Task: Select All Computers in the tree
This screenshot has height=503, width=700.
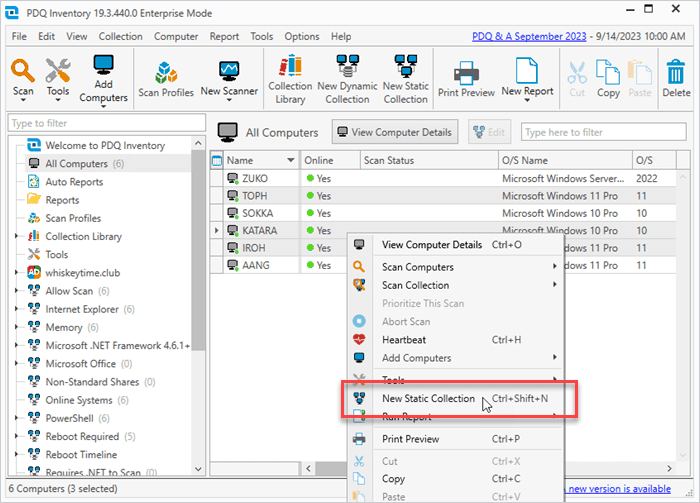Action: [x=76, y=164]
